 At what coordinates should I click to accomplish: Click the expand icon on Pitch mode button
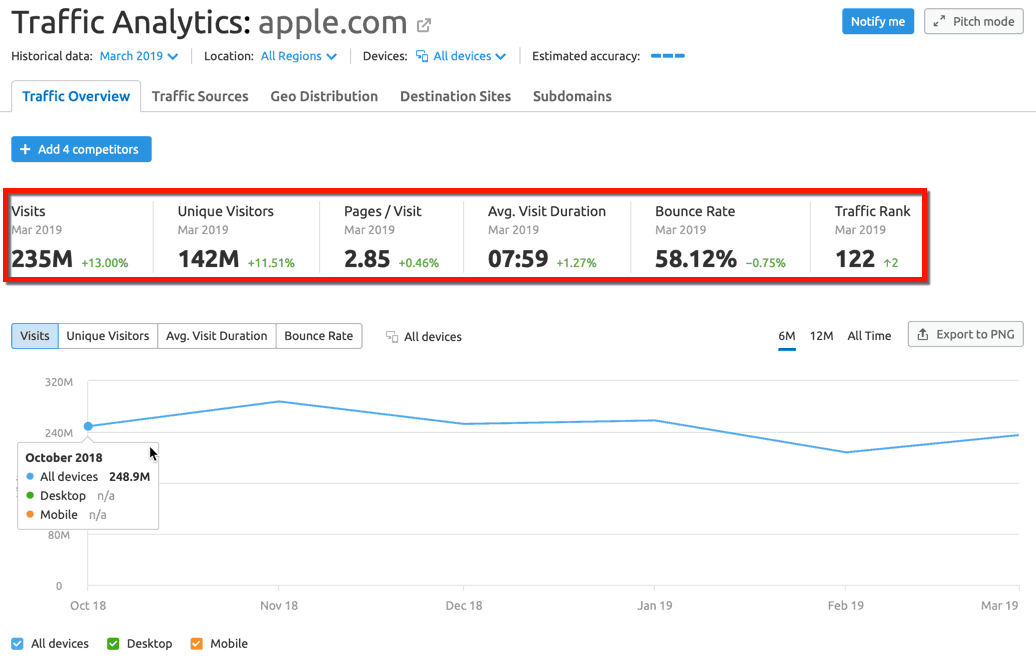pos(941,20)
